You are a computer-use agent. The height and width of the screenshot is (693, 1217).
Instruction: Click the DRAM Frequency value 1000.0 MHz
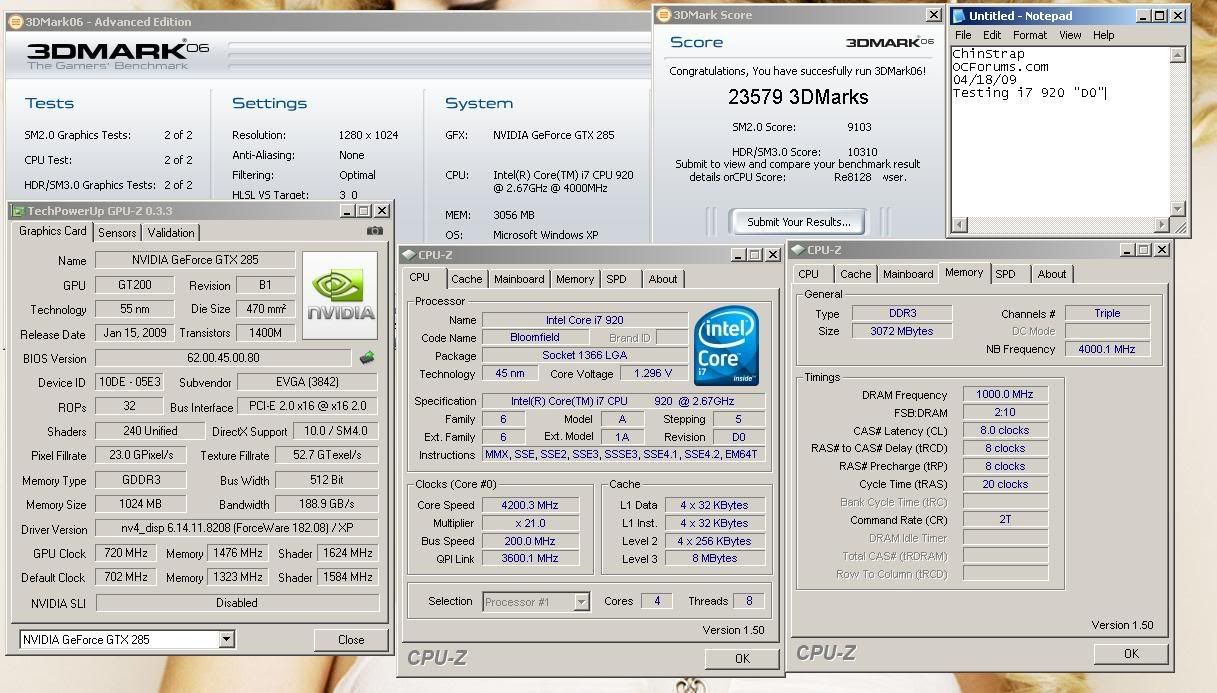(x=1005, y=395)
